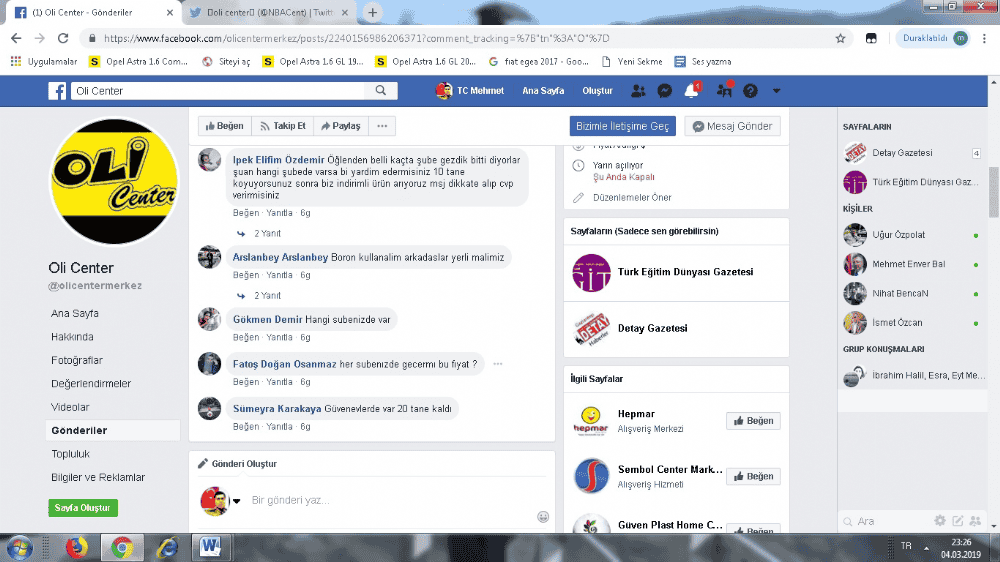Open Messenger icon in top bar
The image size is (1000, 562).
[x=665, y=91]
